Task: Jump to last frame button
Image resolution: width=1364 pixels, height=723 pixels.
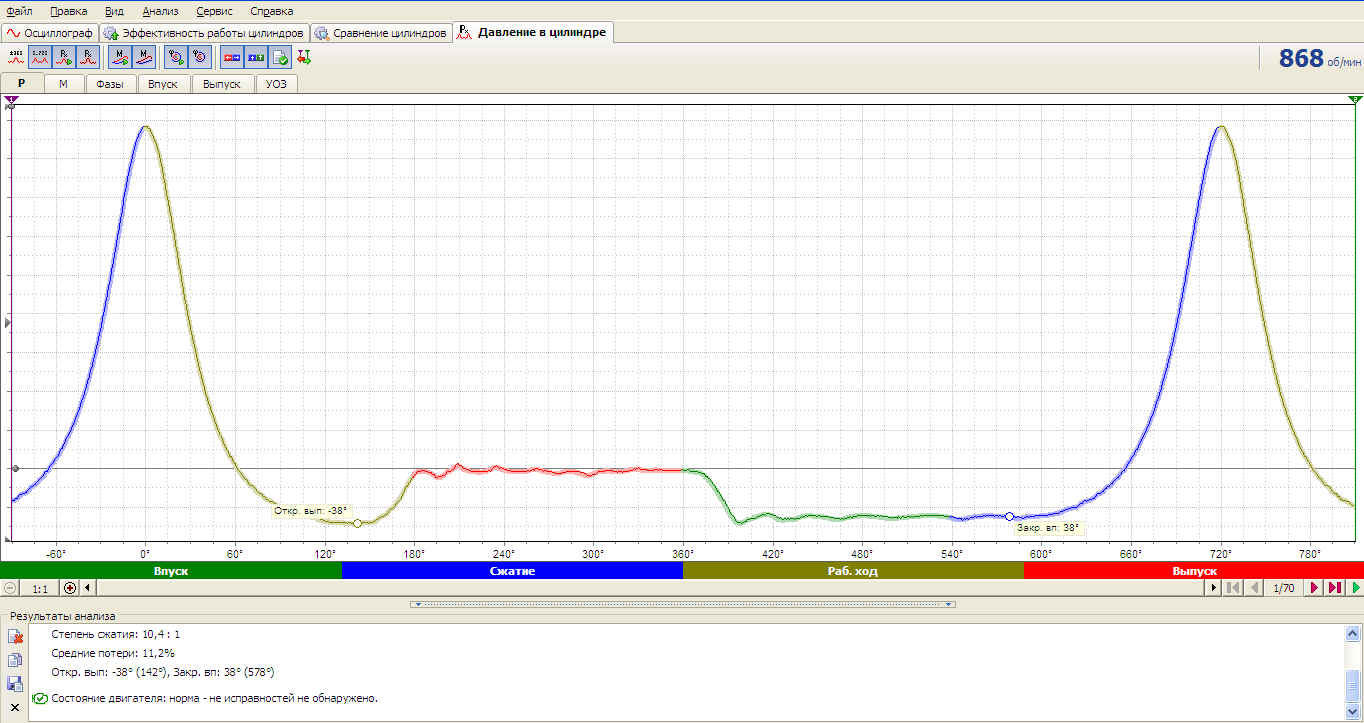Action: (1335, 588)
